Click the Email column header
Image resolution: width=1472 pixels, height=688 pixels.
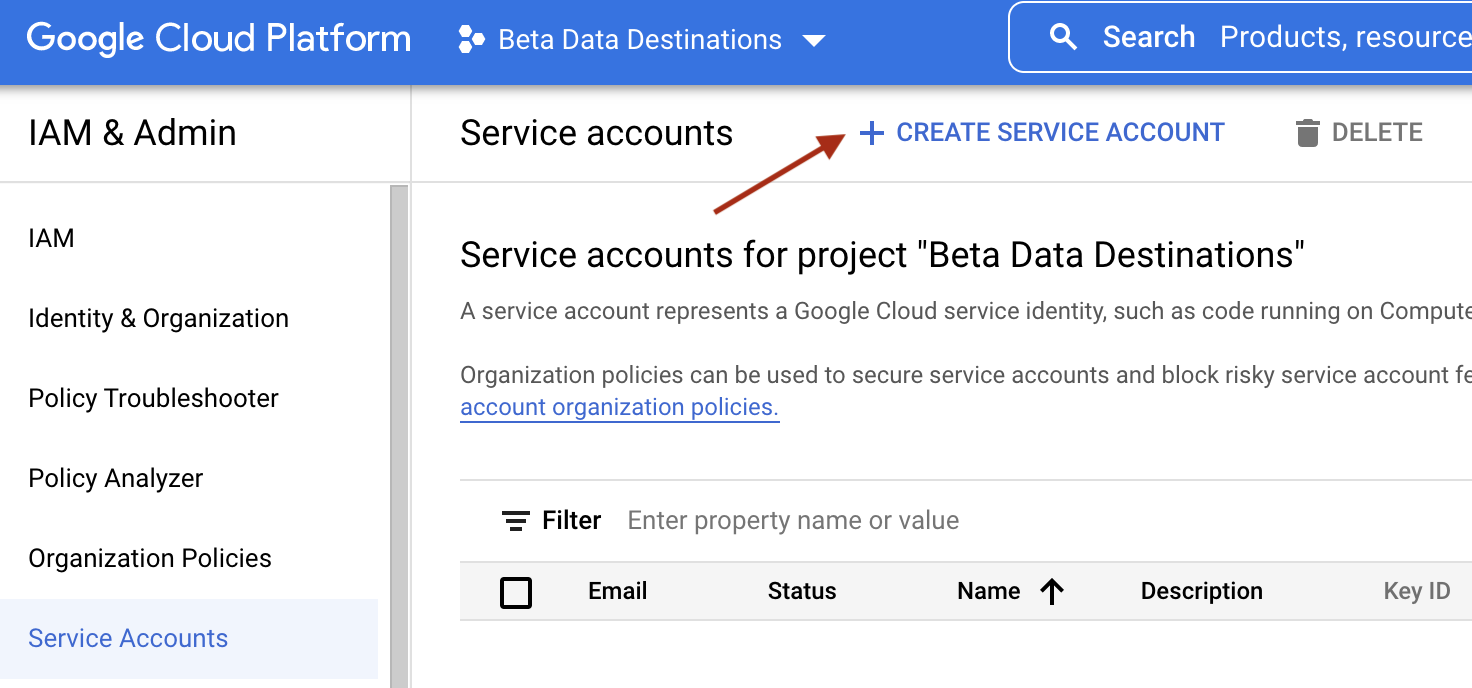pos(617,591)
